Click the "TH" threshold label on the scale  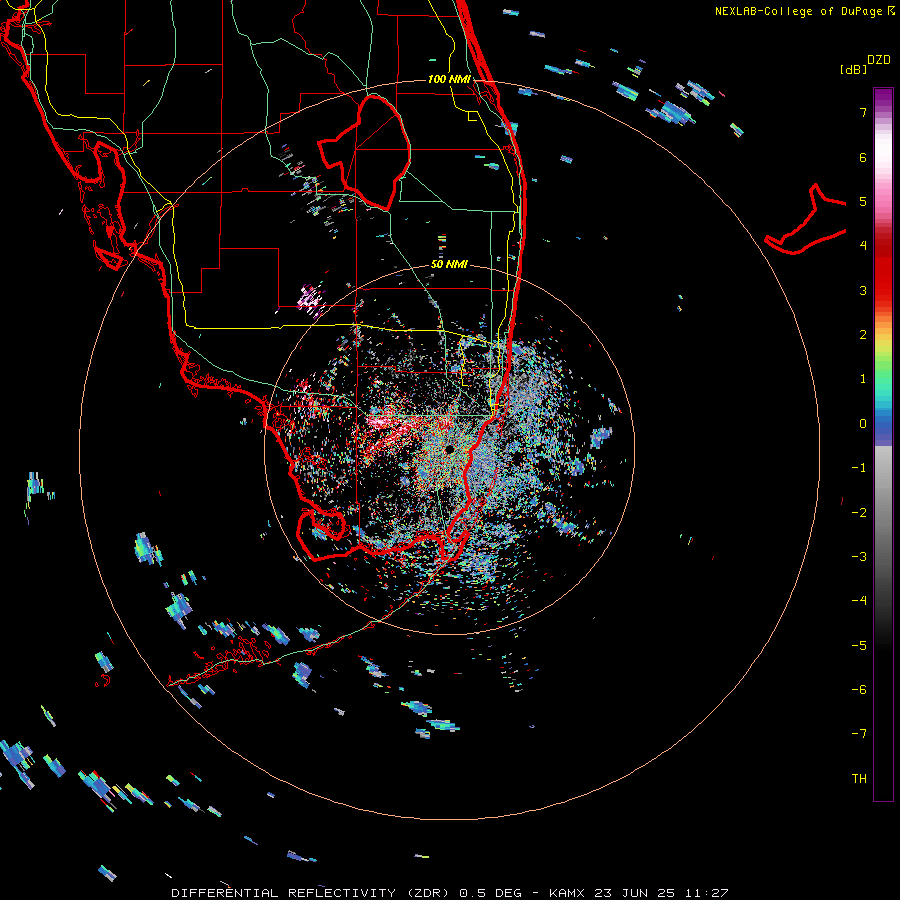click(859, 778)
